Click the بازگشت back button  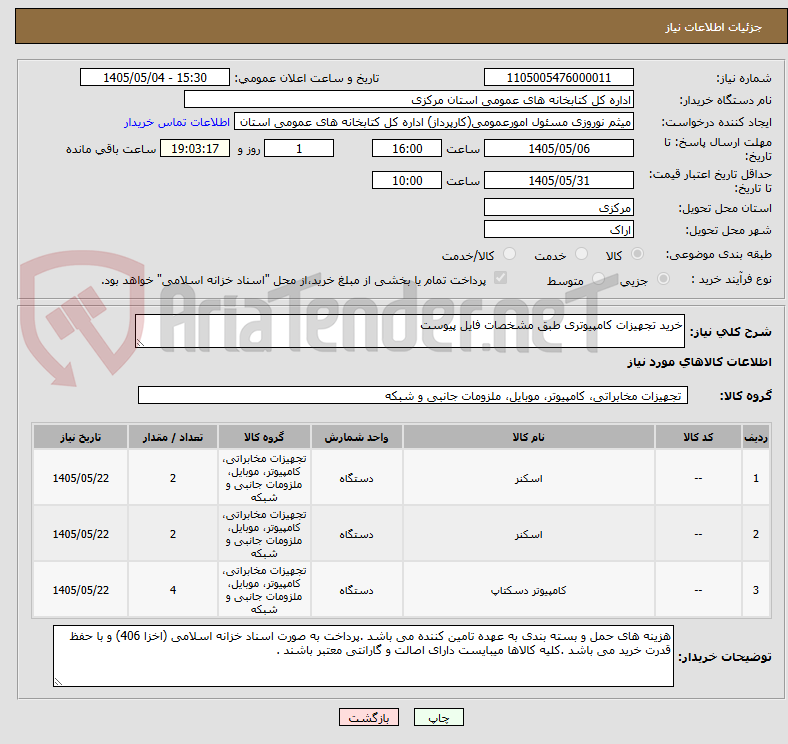(x=369, y=717)
